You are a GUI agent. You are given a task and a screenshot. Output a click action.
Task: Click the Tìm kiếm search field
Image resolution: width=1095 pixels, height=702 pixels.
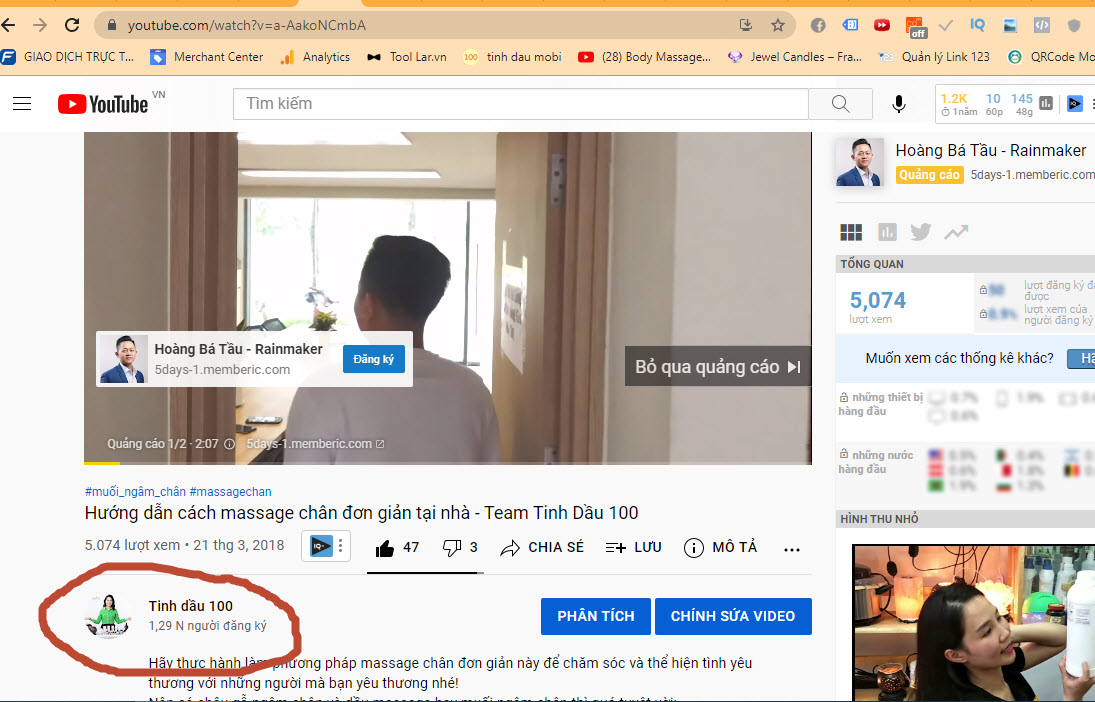(520, 104)
